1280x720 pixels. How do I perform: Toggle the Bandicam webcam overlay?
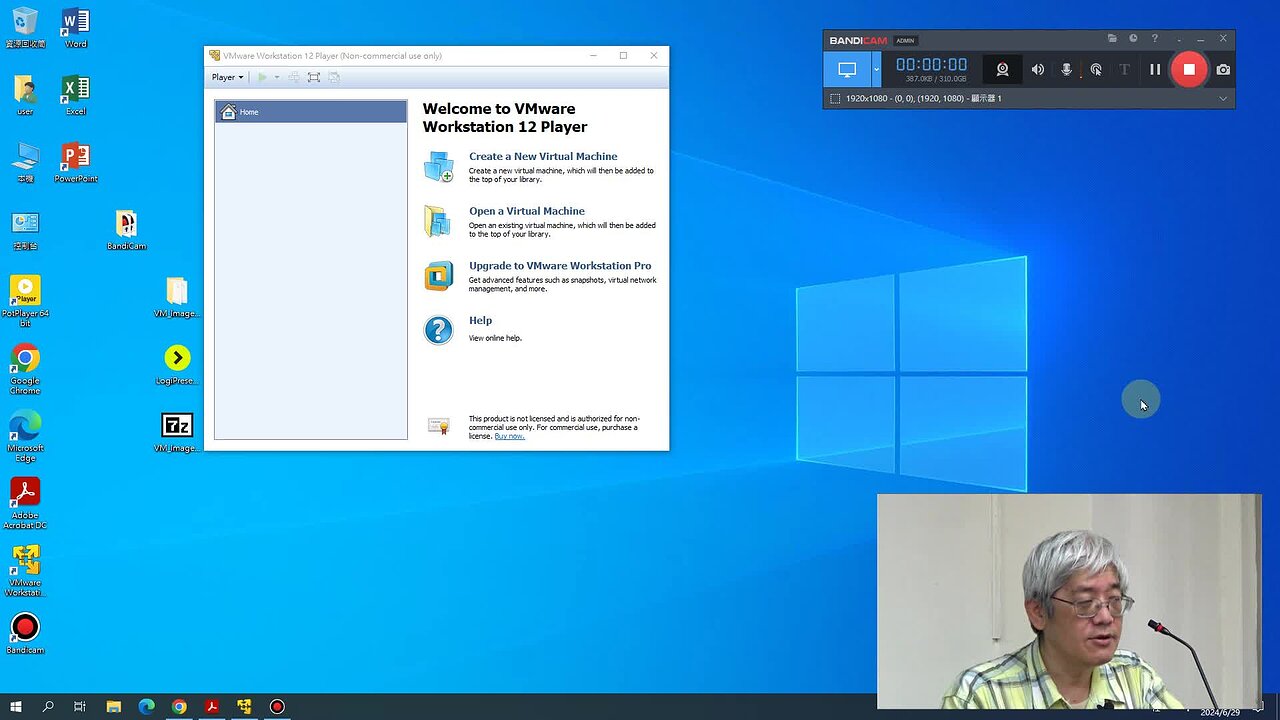tap(1002, 70)
